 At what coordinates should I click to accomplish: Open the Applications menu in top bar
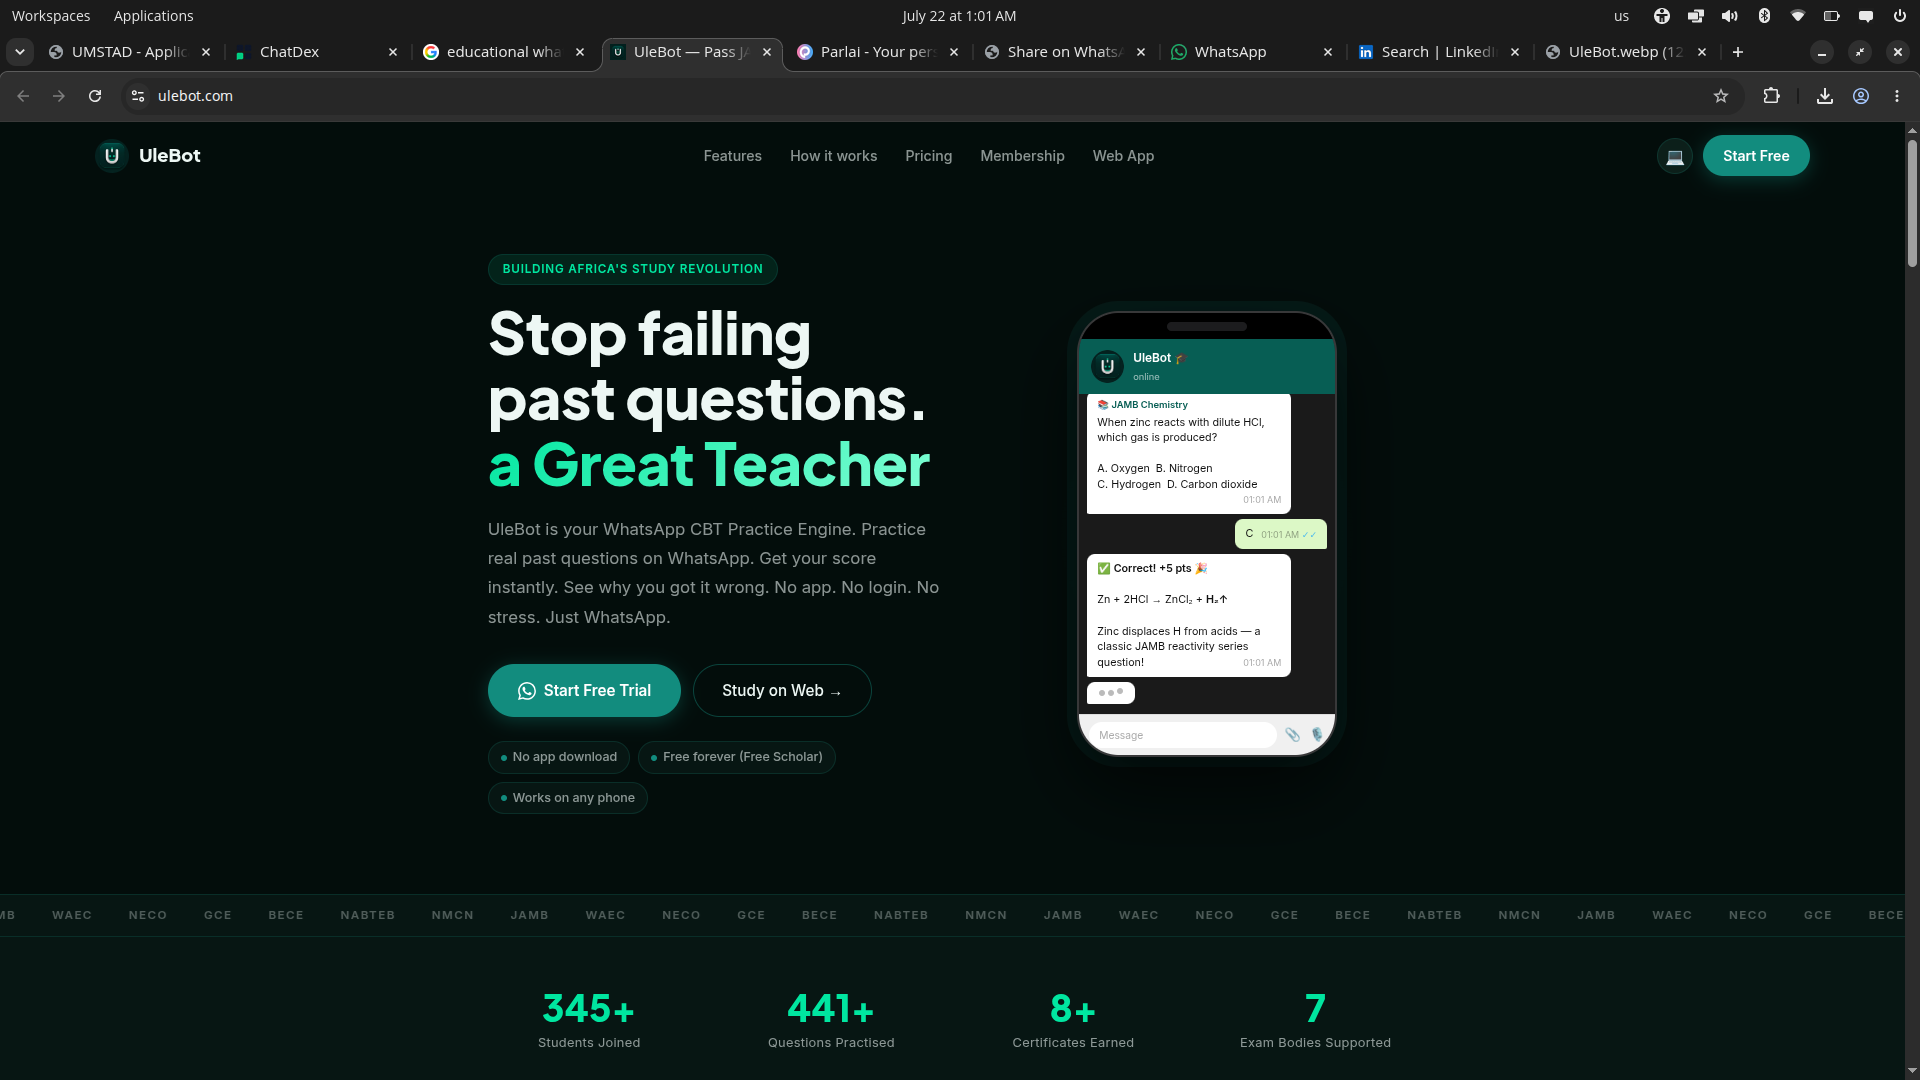pyautogui.click(x=153, y=16)
